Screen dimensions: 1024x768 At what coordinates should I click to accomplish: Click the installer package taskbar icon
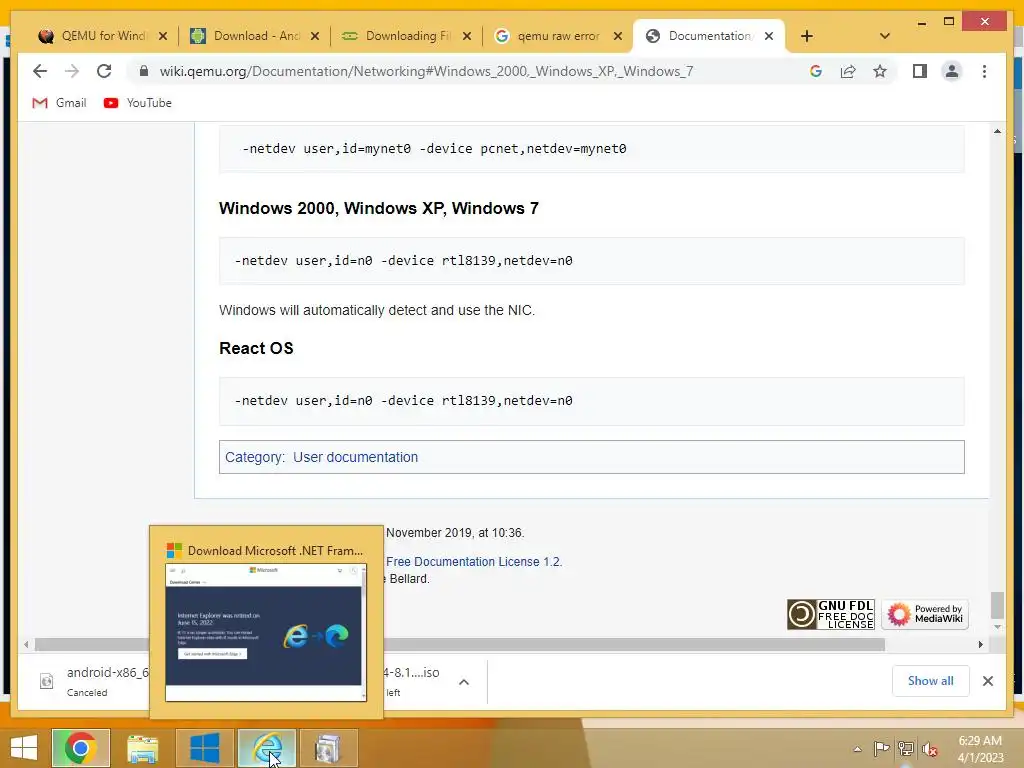pyautogui.click(x=328, y=748)
